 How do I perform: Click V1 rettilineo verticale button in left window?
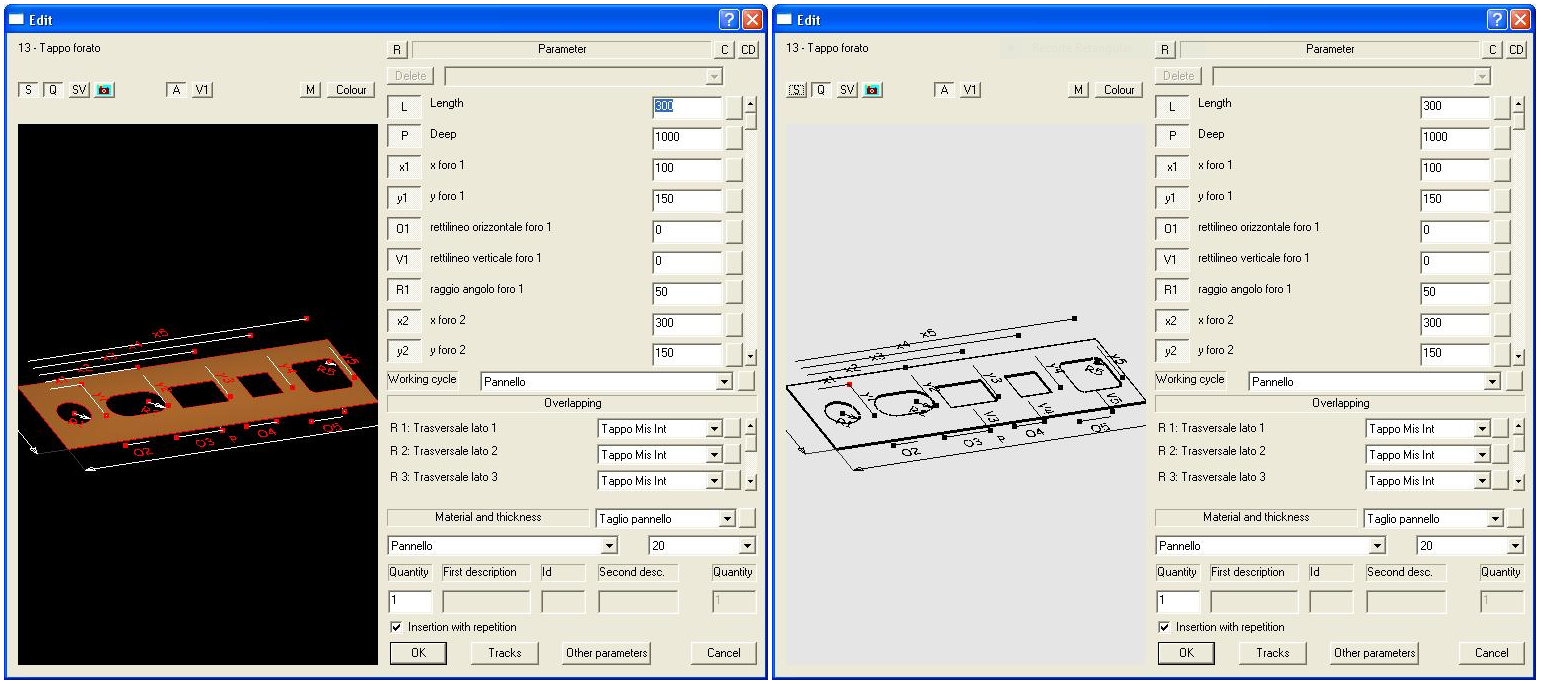(x=404, y=261)
